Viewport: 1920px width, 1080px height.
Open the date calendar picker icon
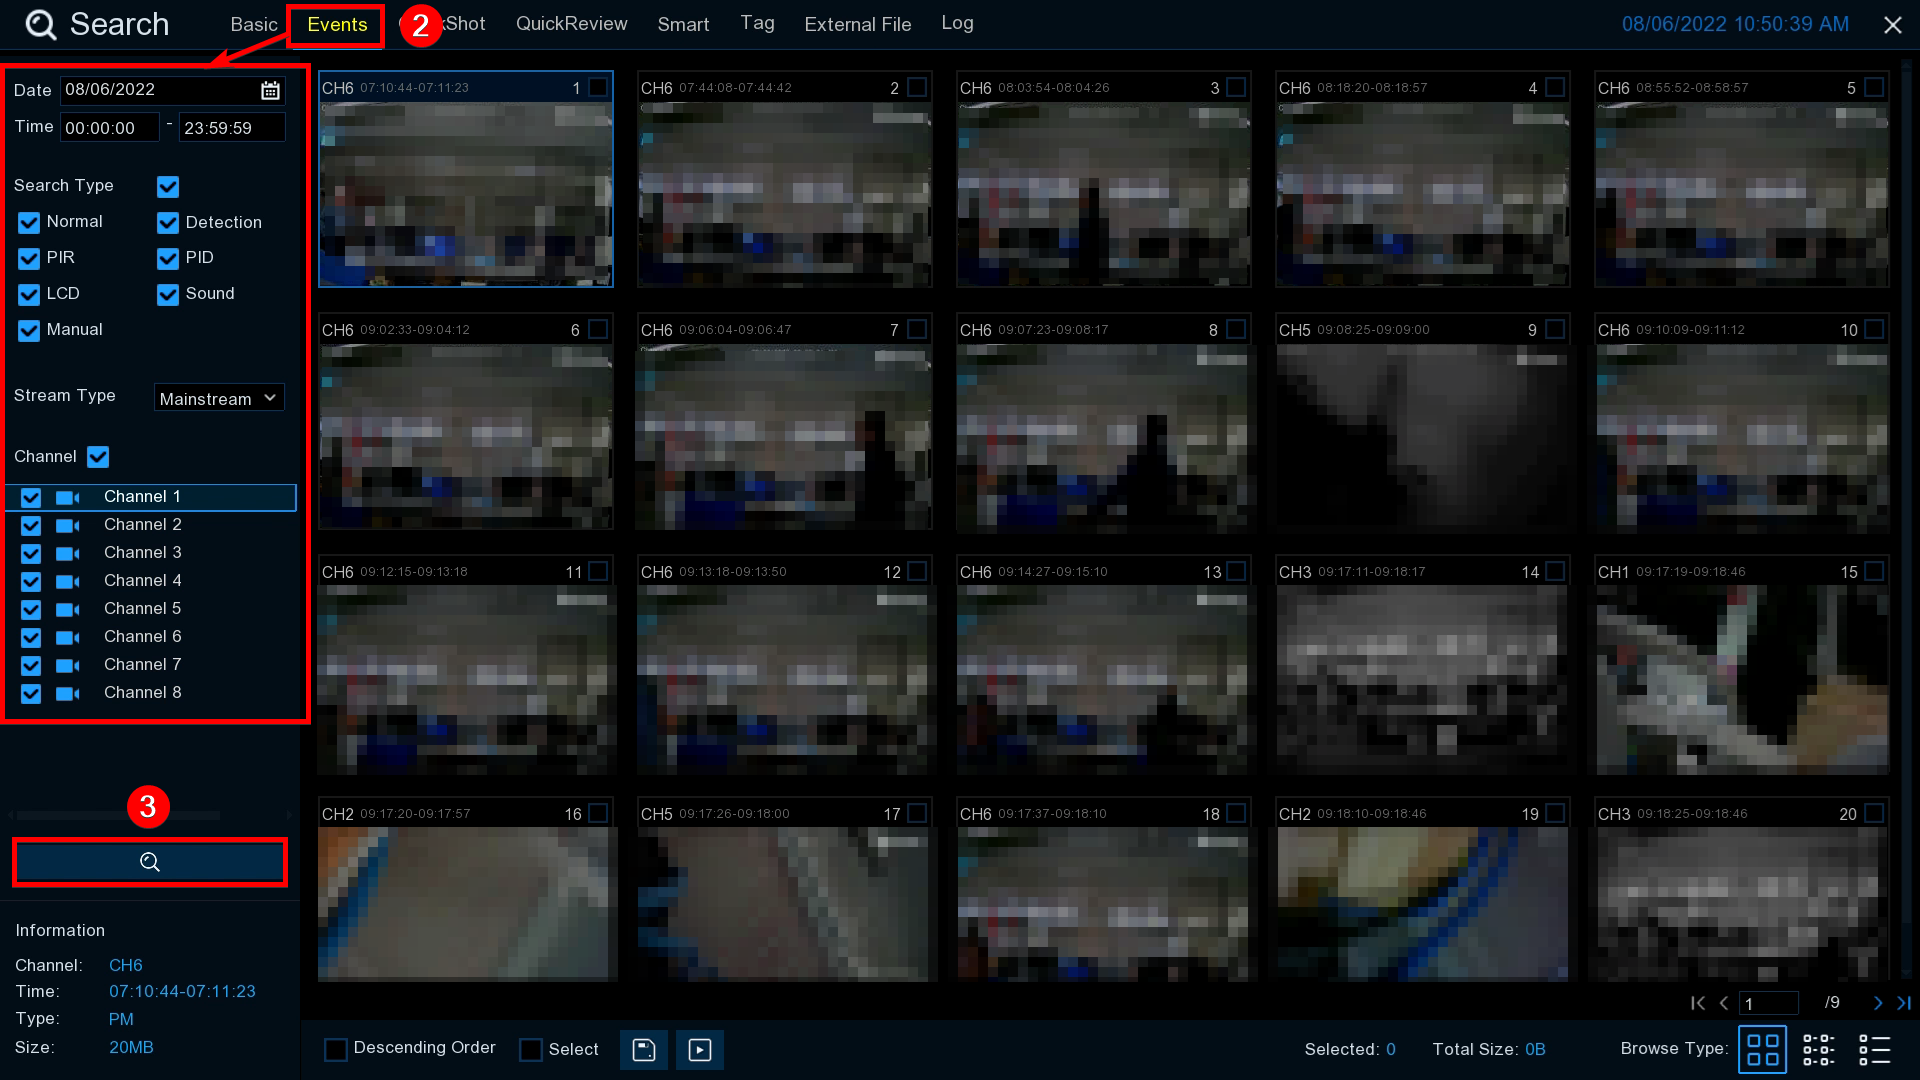[x=270, y=90]
